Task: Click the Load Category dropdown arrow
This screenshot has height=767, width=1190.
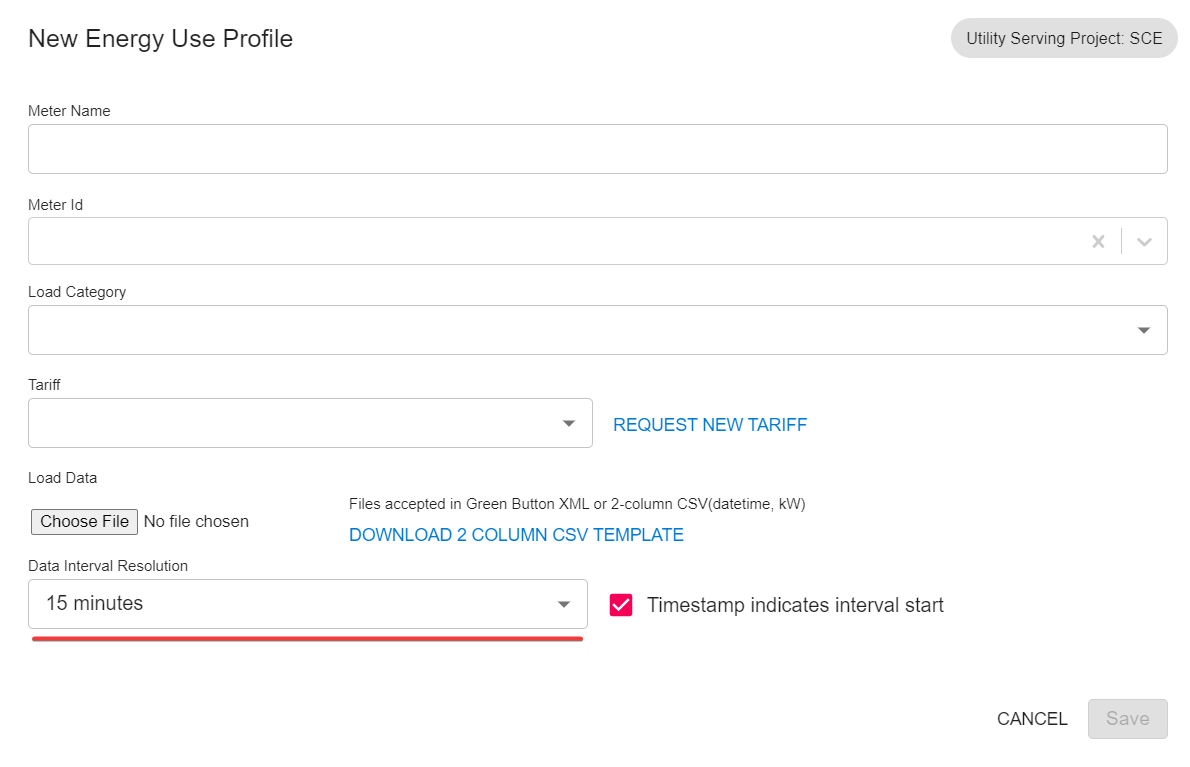Action: point(1144,330)
